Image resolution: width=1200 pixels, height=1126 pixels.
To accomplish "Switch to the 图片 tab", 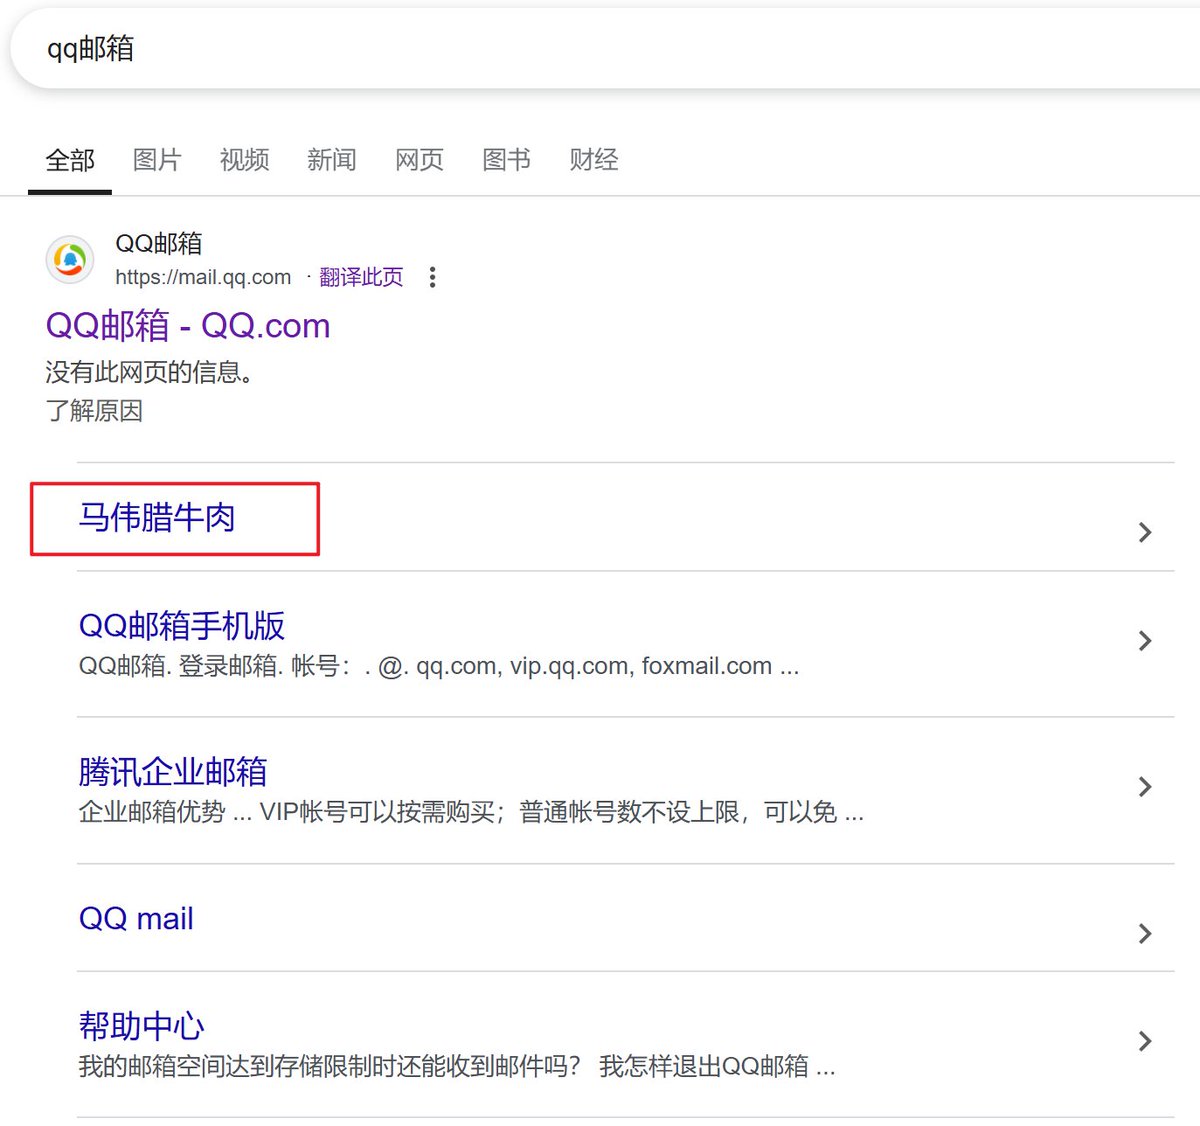I will [157, 160].
